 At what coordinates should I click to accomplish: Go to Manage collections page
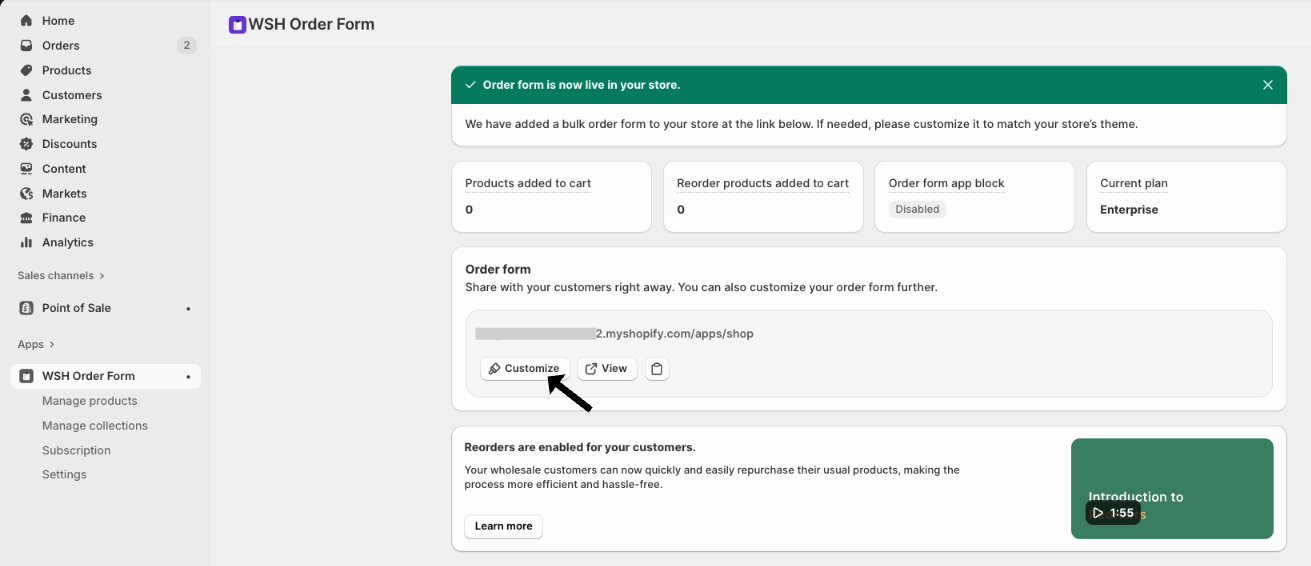point(95,426)
